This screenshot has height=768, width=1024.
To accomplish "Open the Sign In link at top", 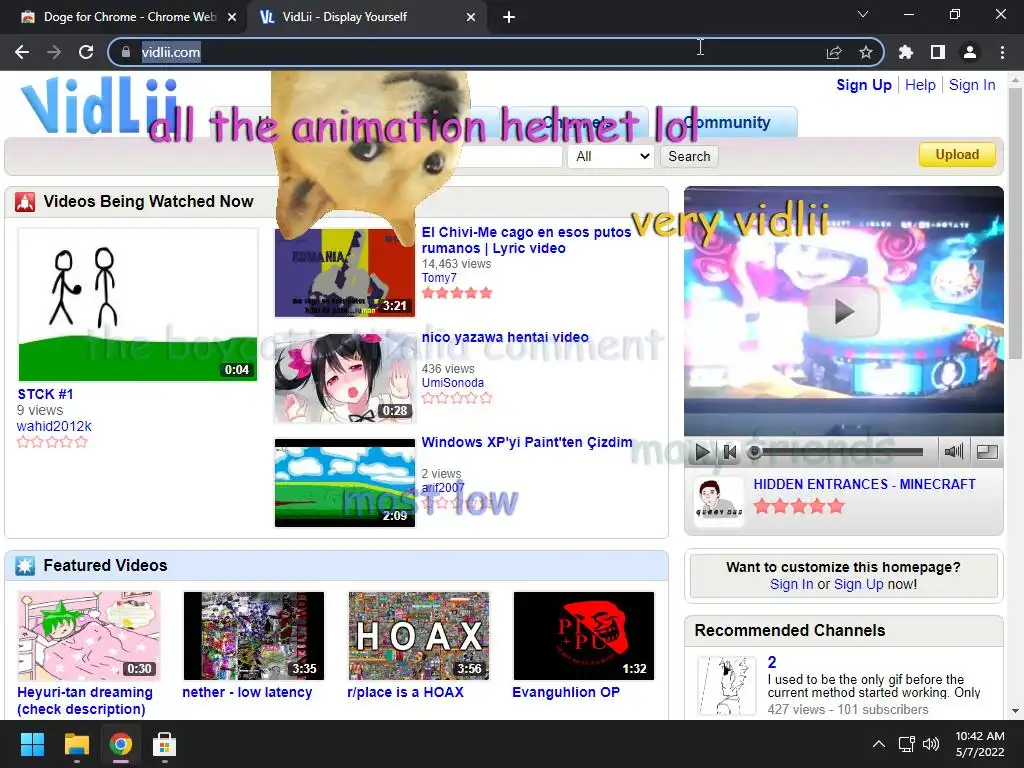I will click(972, 85).
